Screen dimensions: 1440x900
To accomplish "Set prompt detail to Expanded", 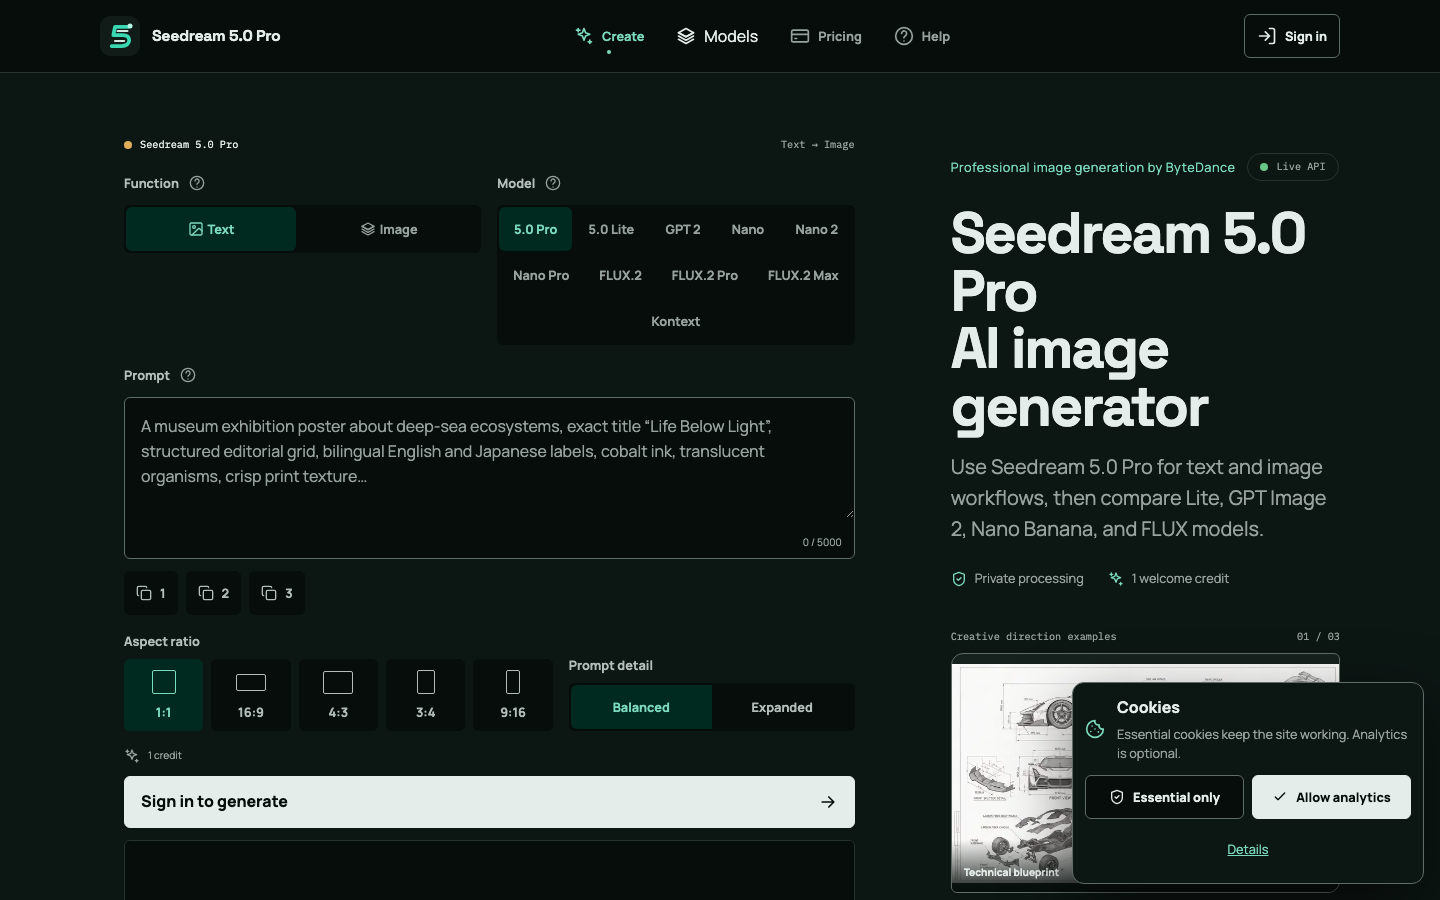I will tap(782, 707).
